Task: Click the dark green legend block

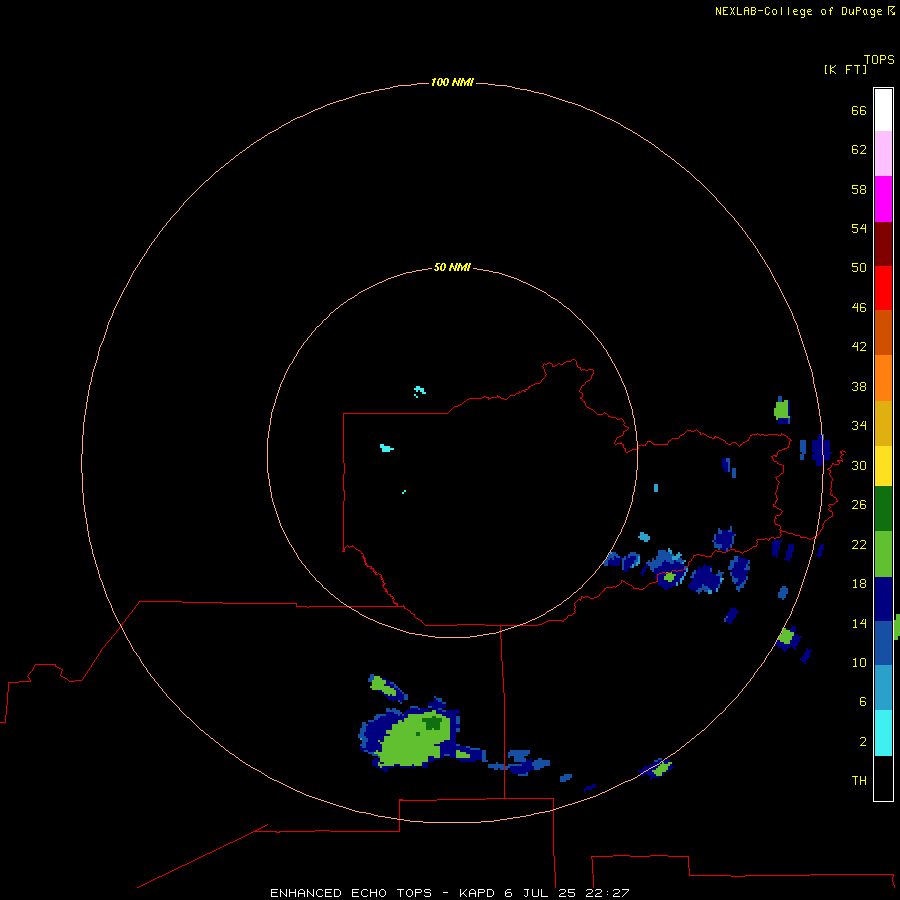Action: pos(883,509)
